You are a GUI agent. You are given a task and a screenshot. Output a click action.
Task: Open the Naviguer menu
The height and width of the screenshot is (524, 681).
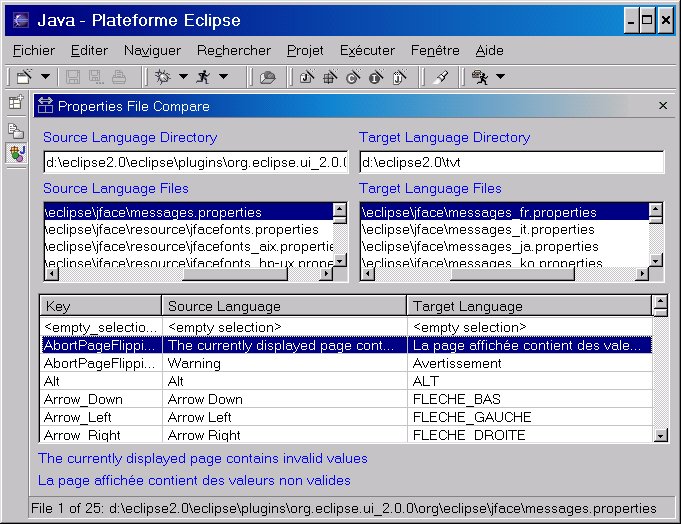tap(152, 50)
